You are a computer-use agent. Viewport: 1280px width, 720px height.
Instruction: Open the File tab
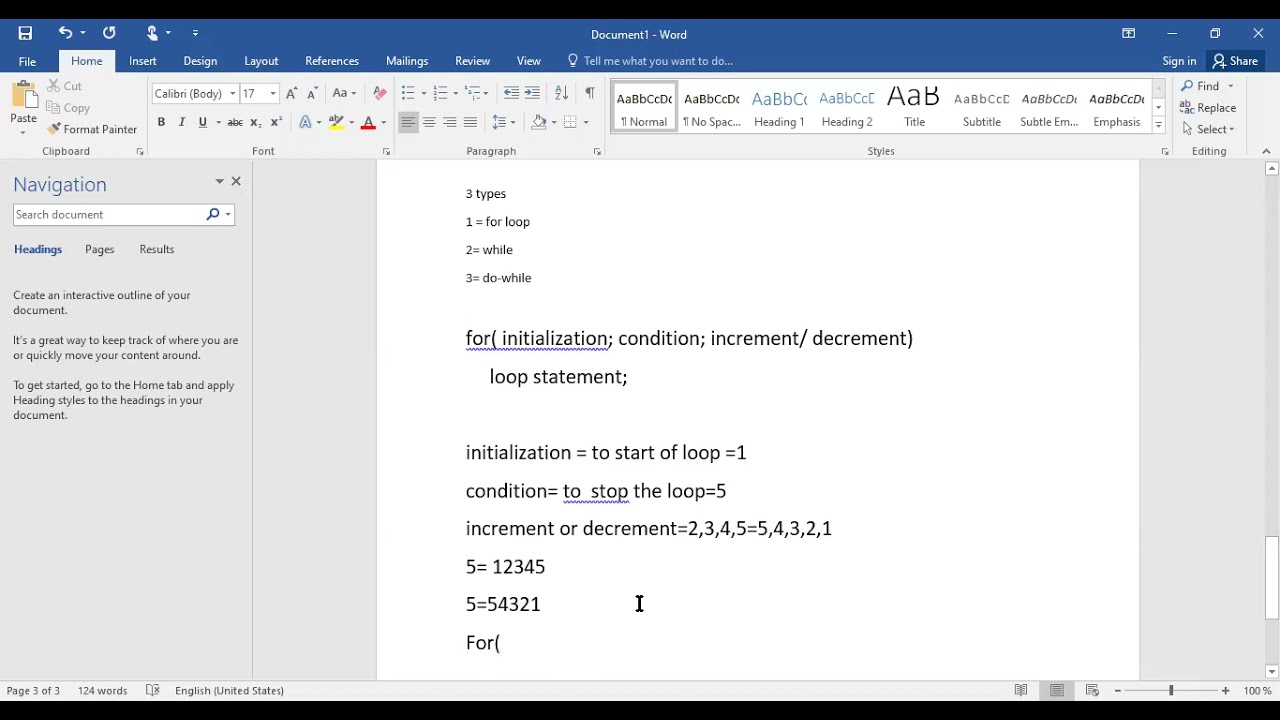click(27, 61)
